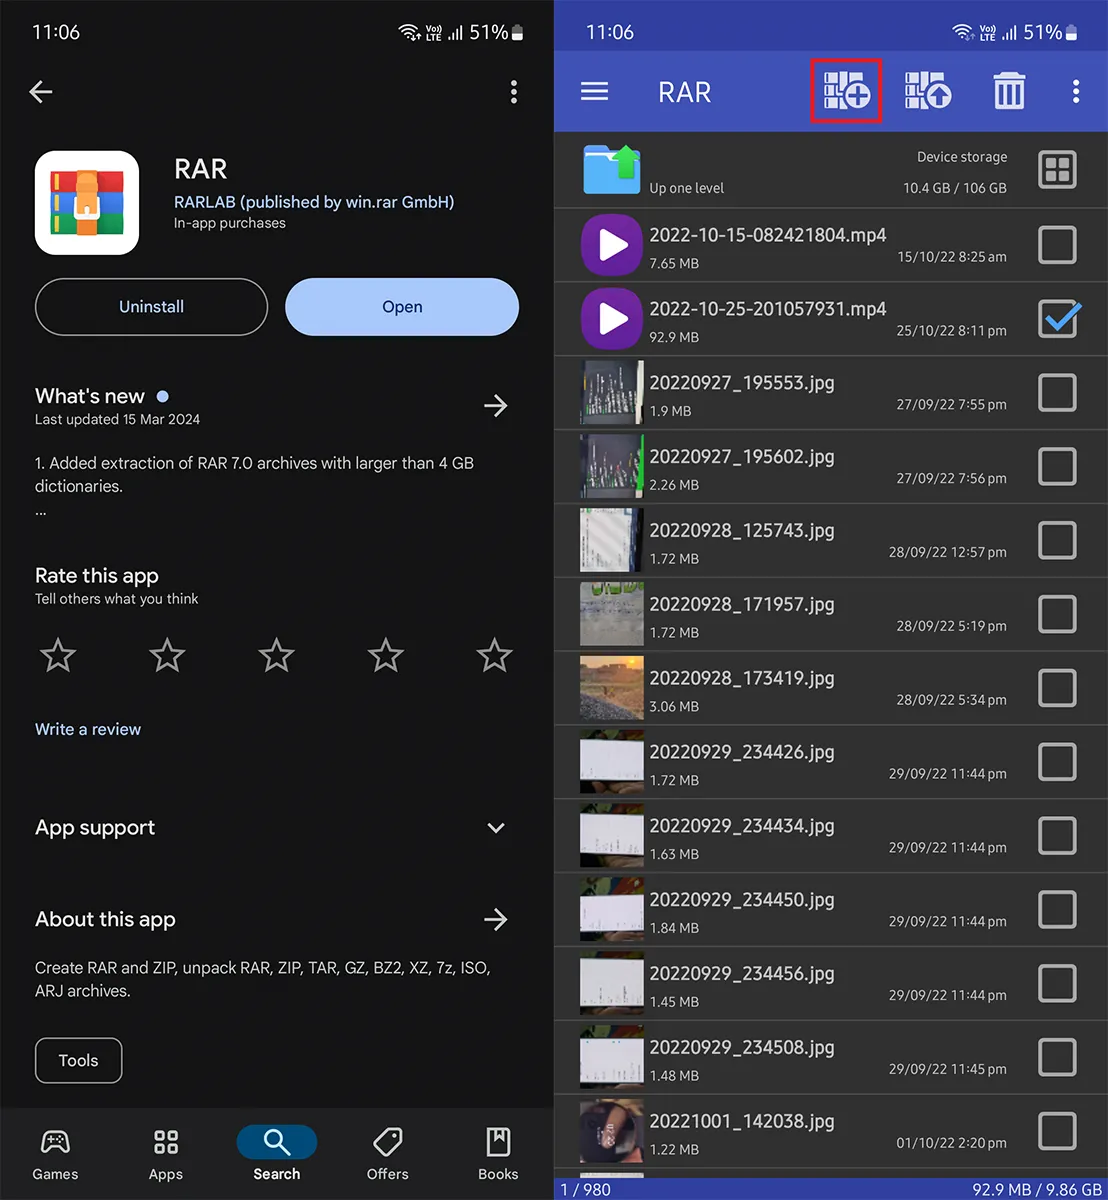The height and width of the screenshot is (1200, 1108).
Task: Tap file name 20220928_125743.jpg
Action: pyautogui.click(x=742, y=531)
